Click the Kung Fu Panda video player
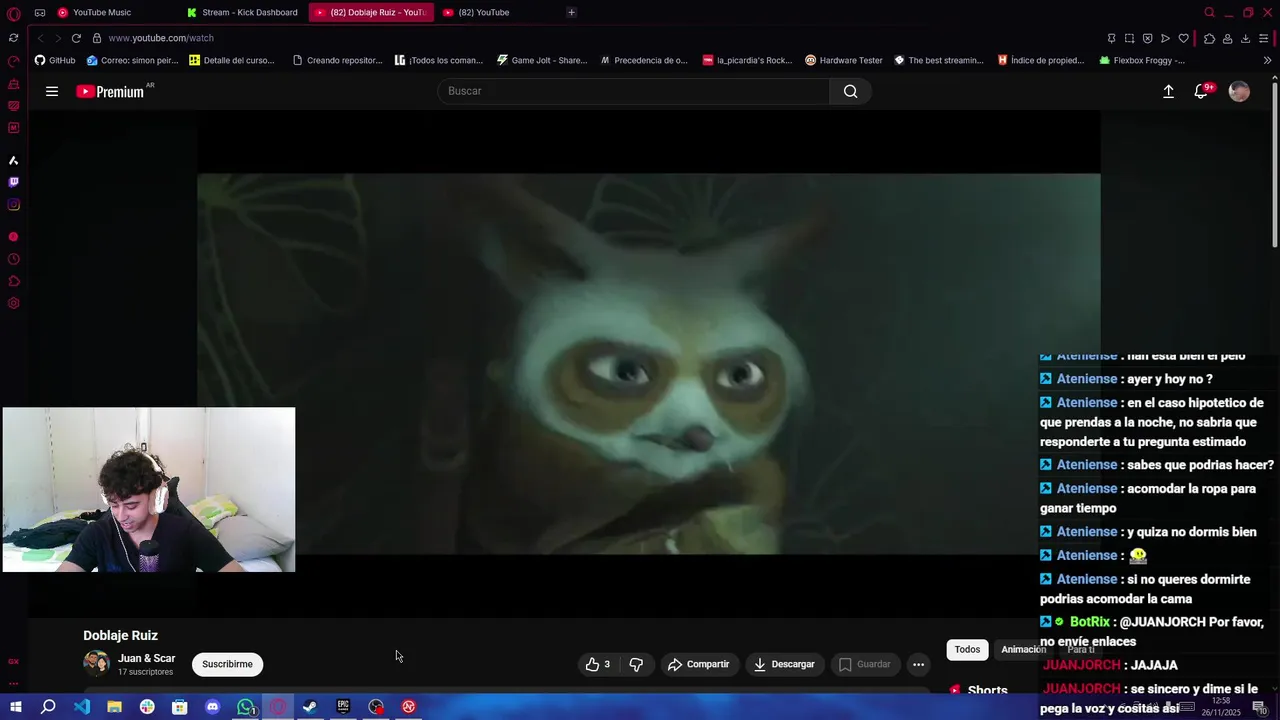 648,364
